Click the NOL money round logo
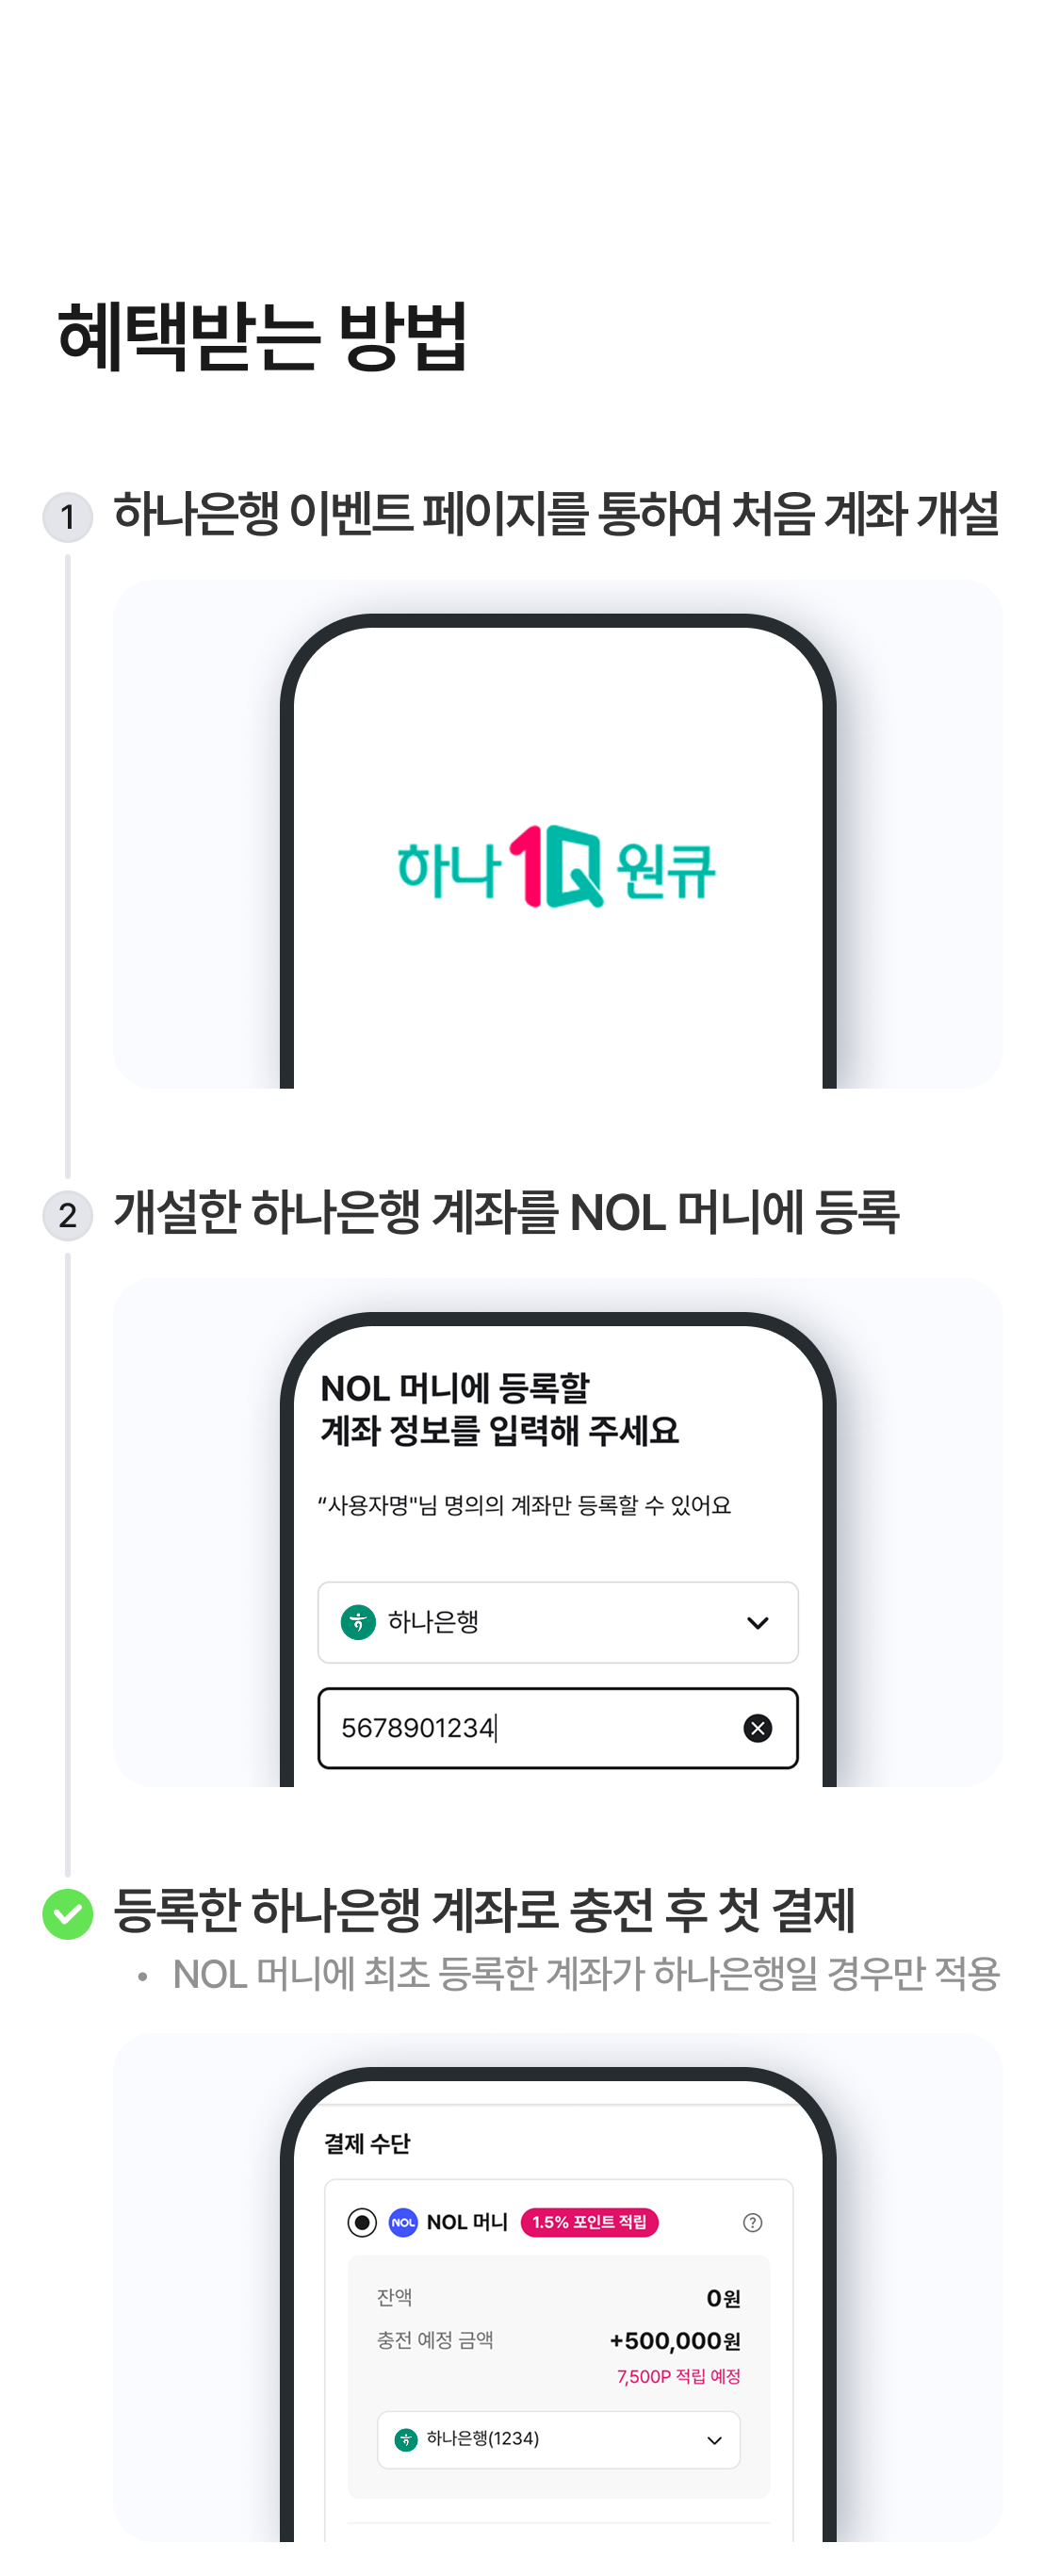 click(x=403, y=2222)
